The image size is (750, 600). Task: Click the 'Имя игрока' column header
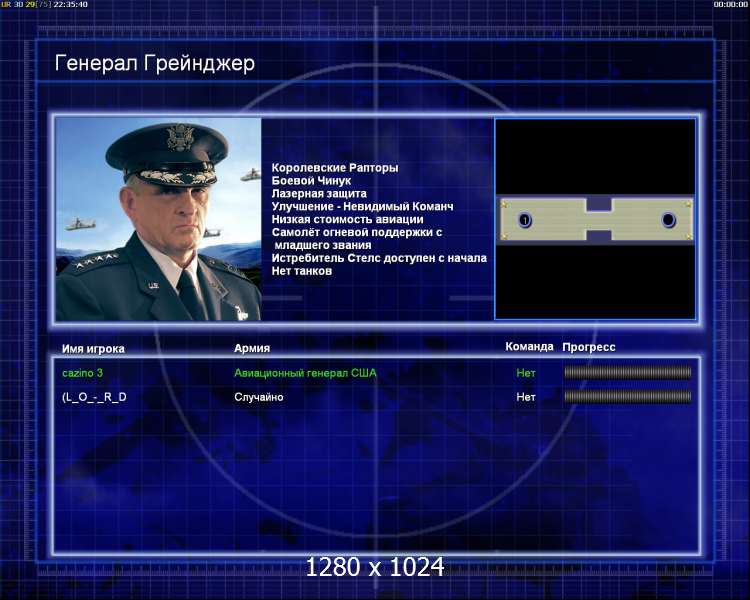click(x=93, y=349)
